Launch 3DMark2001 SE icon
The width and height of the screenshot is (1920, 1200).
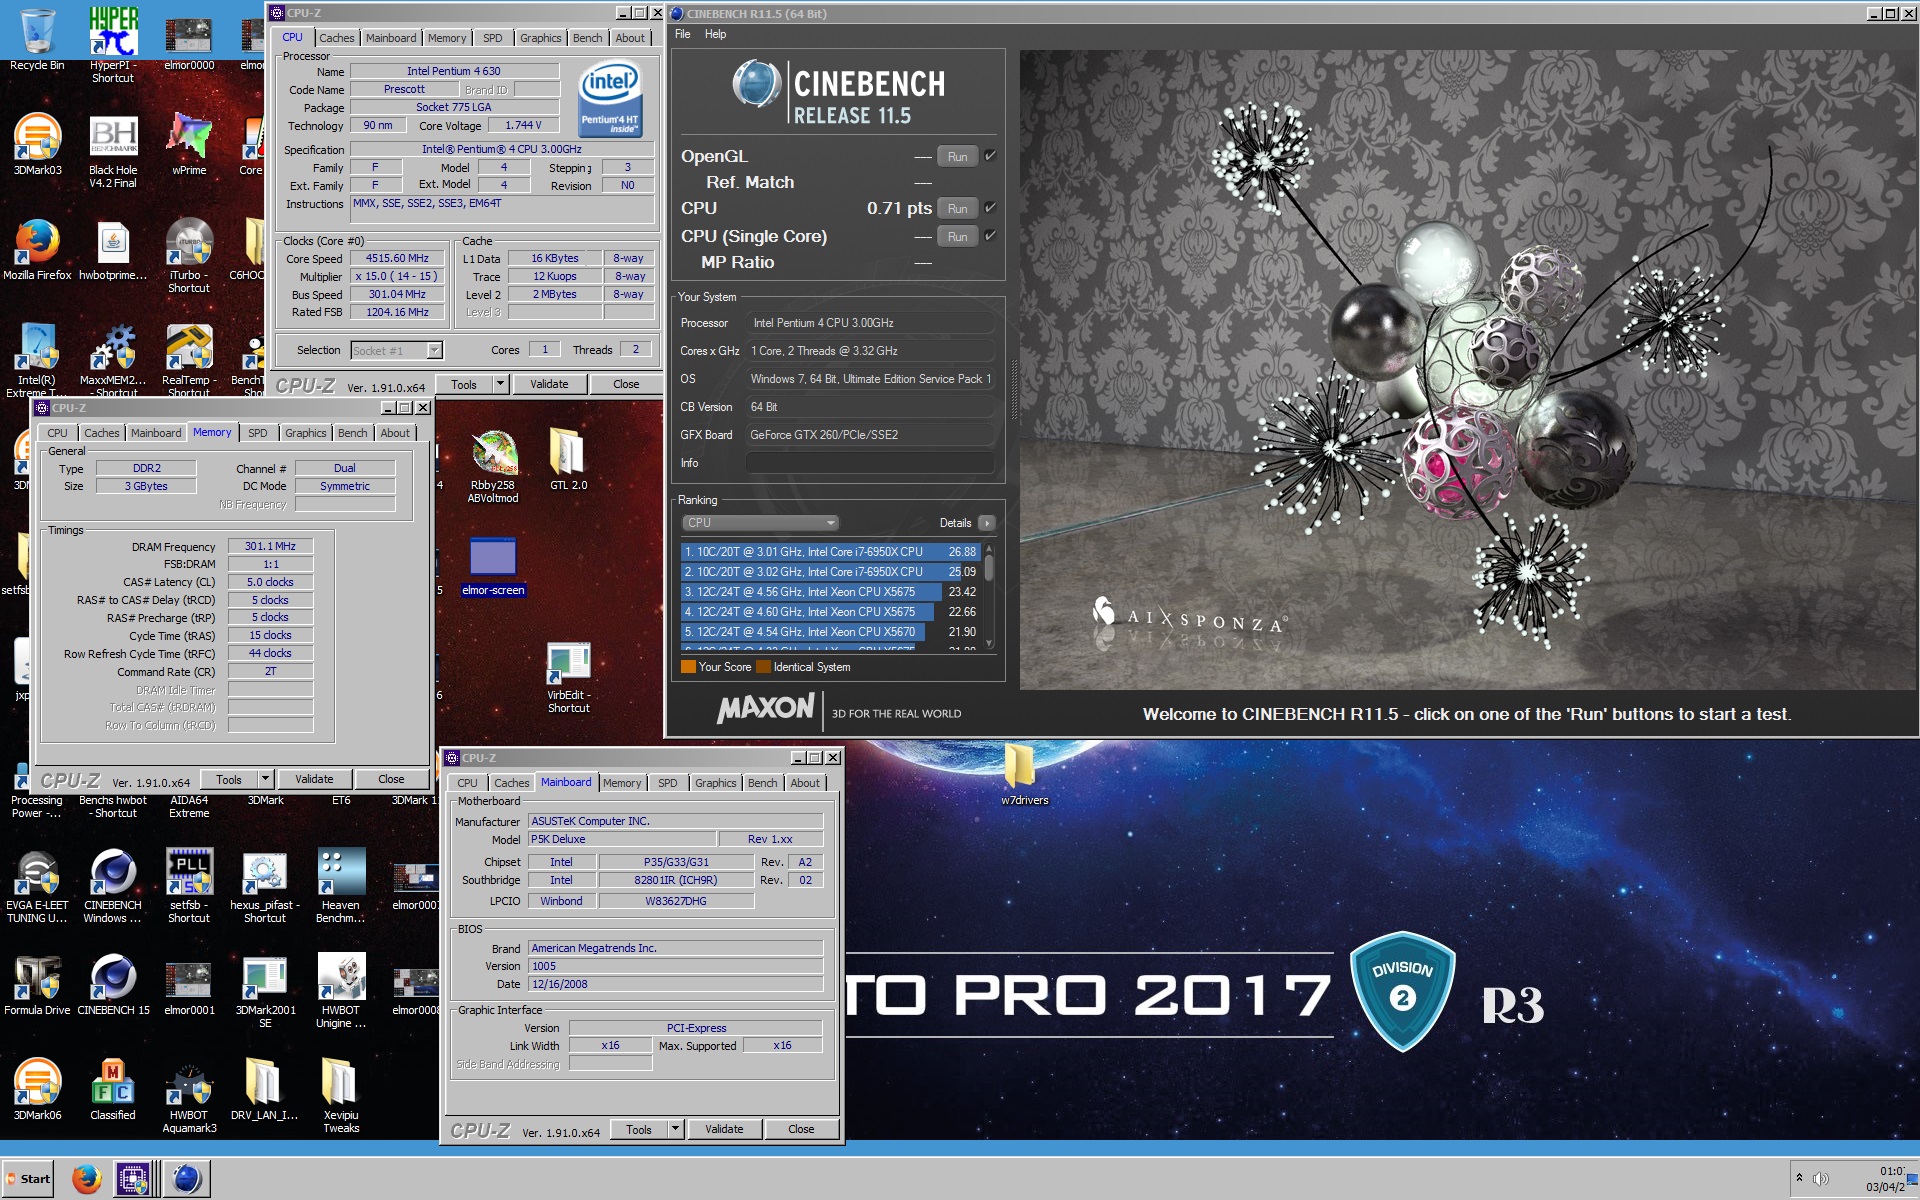coord(265,991)
